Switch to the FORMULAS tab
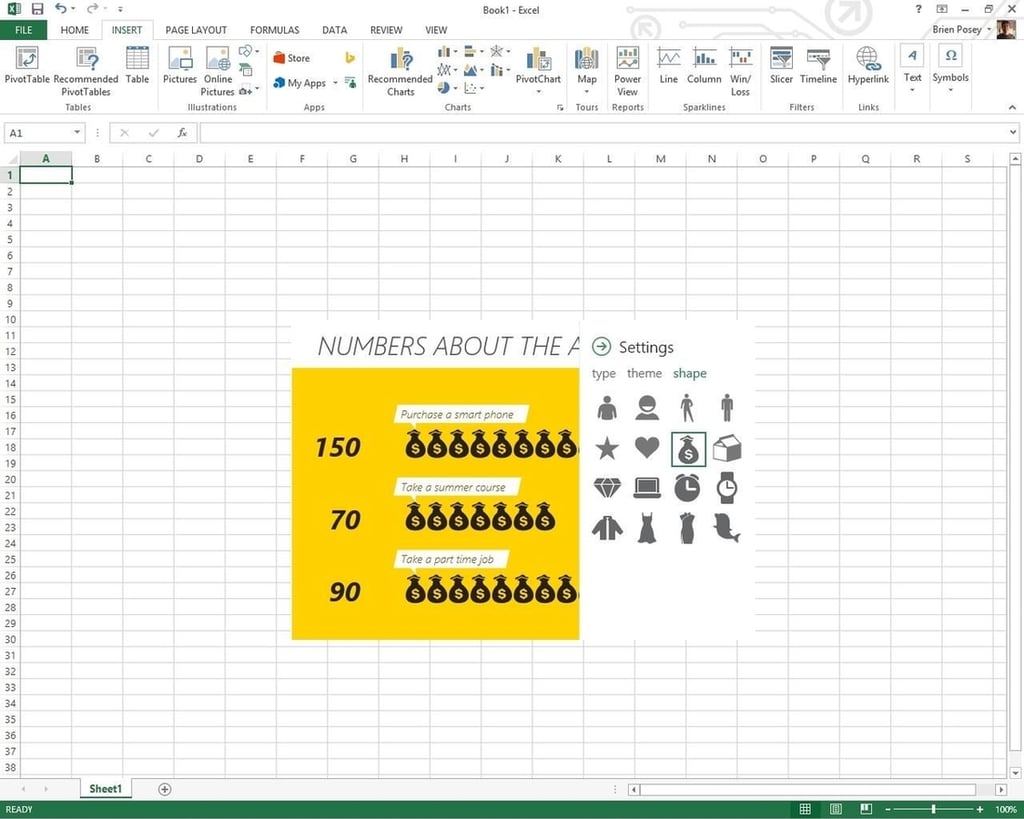This screenshot has height=819, width=1024. [274, 30]
